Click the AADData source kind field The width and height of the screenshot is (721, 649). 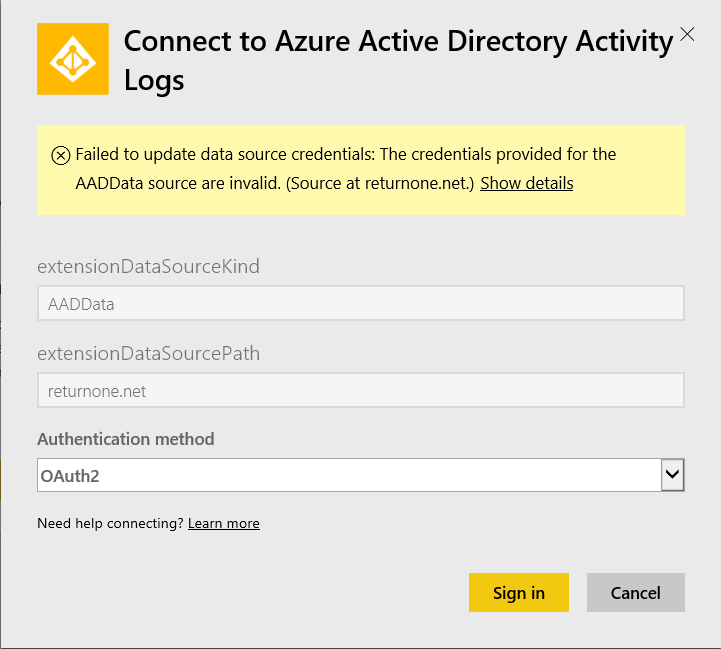point(360,303)
